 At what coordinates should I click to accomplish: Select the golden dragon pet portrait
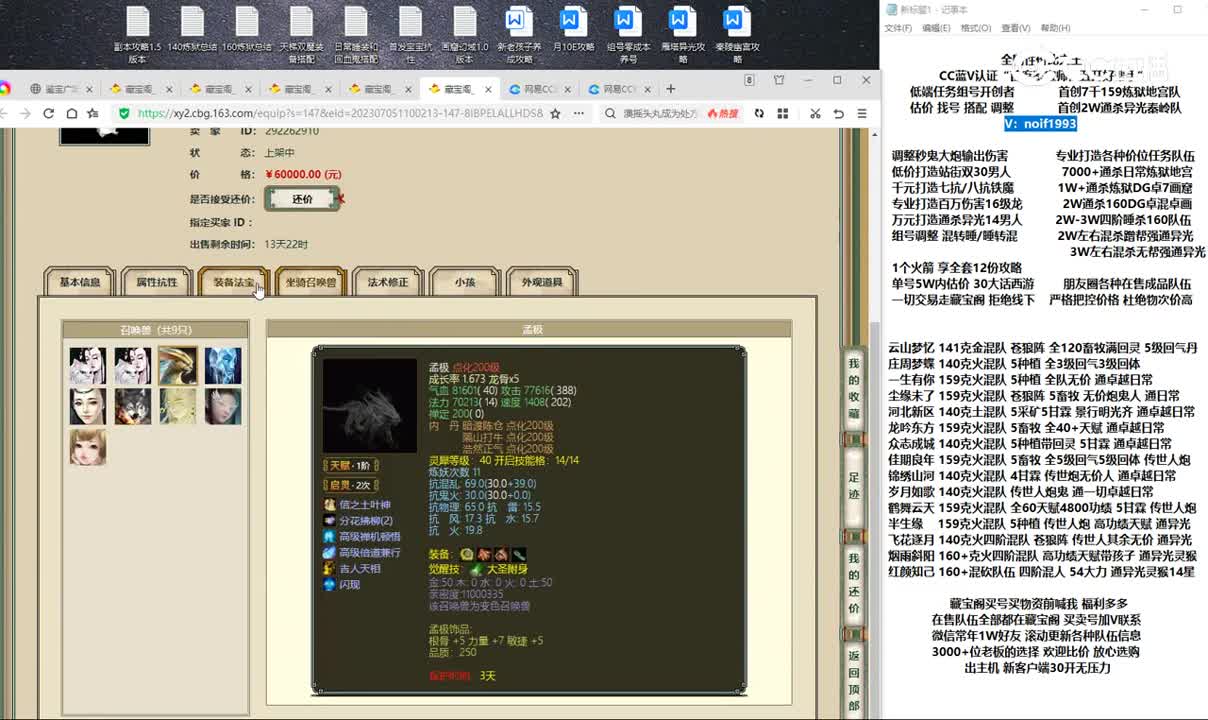click(177, 365)
